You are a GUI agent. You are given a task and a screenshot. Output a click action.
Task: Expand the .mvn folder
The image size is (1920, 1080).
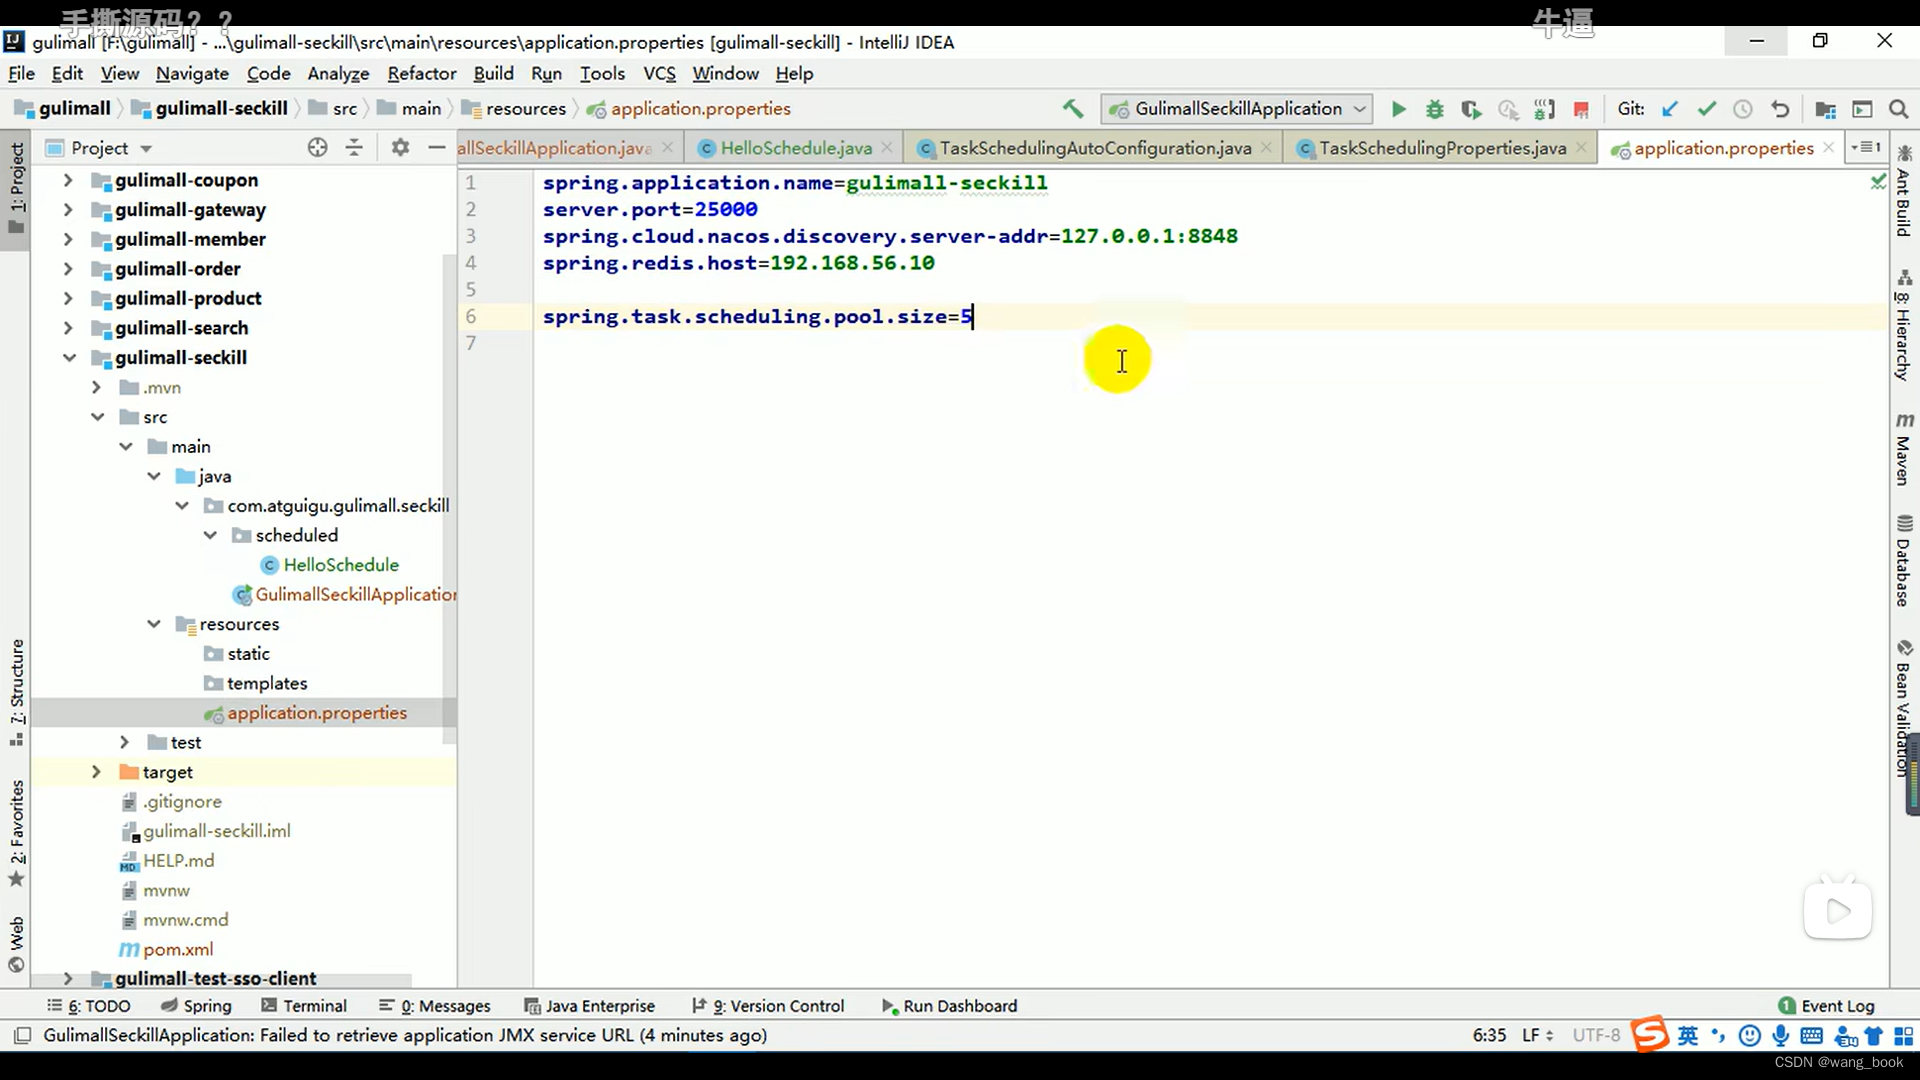point(96,387)
